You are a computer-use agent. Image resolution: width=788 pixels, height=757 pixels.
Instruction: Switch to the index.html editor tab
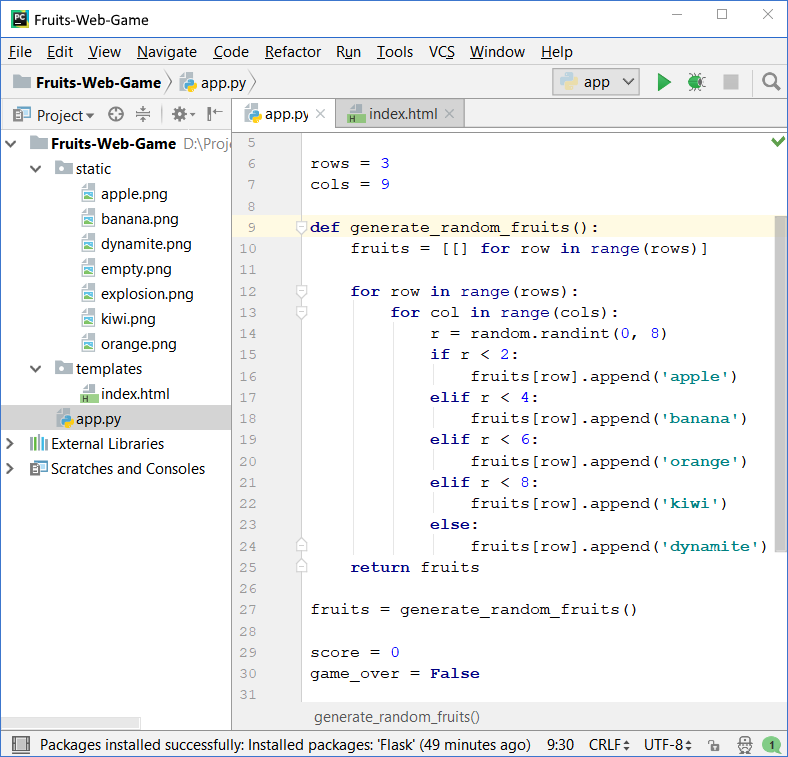coord(402,114)
